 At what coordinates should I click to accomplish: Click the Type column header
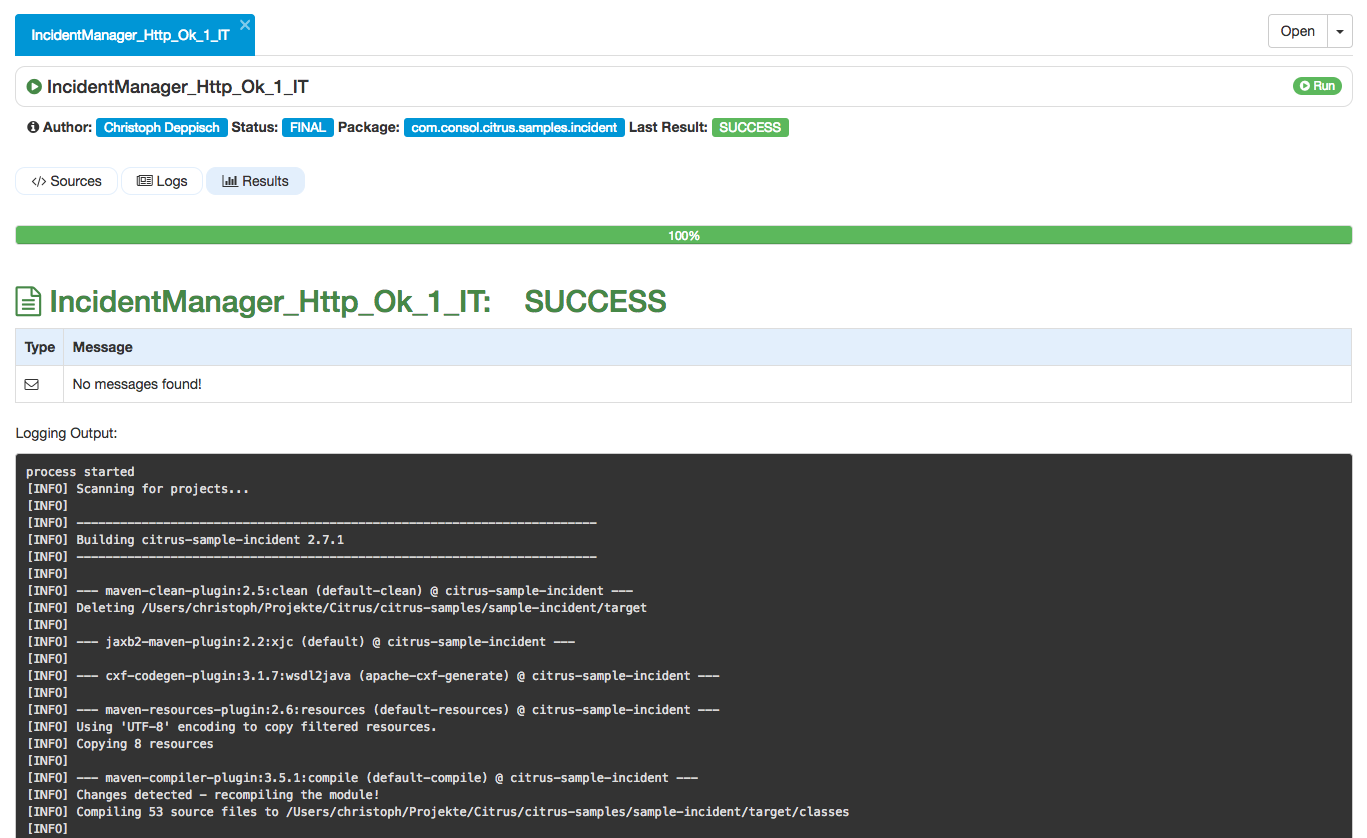coord(40,347)
